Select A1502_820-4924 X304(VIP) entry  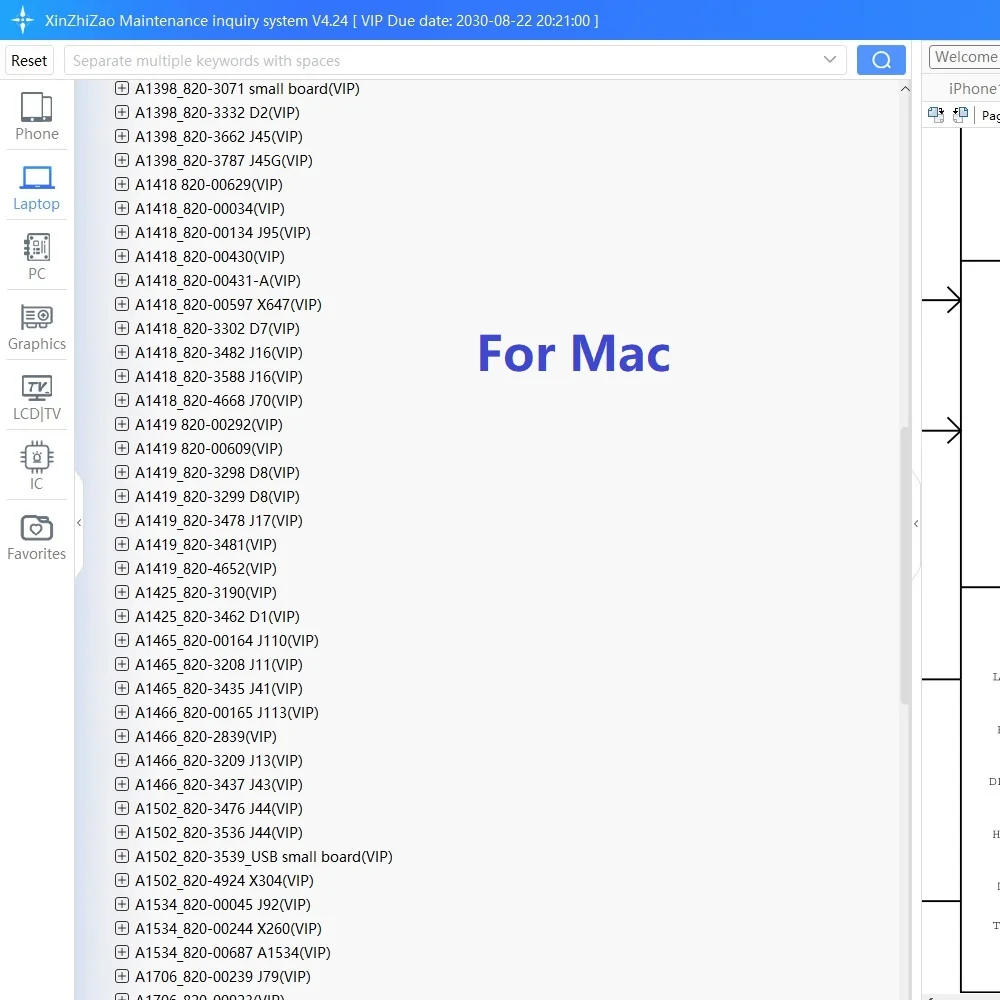point(224,881)
